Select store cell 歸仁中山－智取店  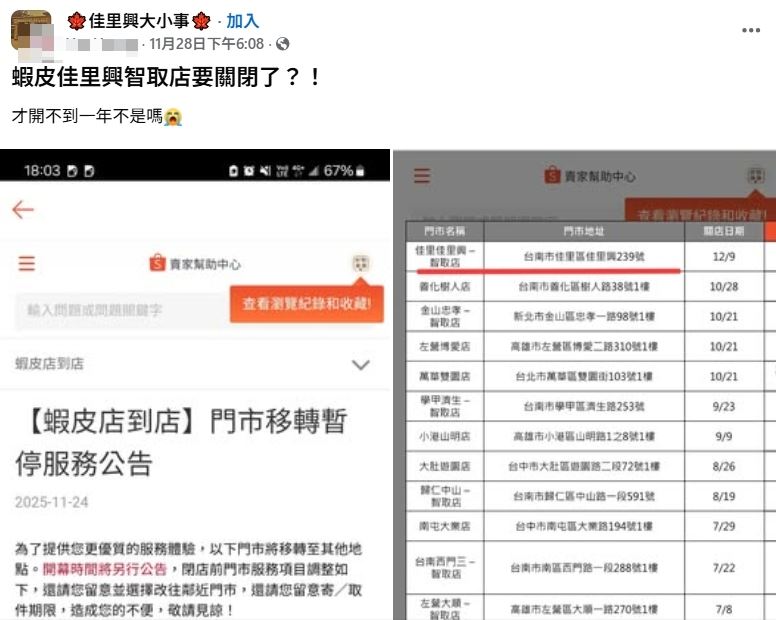point(444,496)
